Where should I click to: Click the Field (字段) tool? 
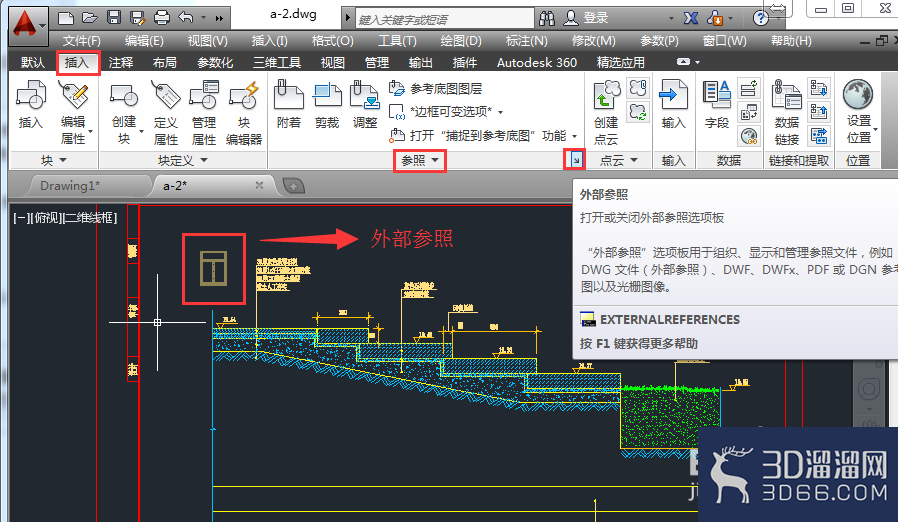click(x=716, y=104)
